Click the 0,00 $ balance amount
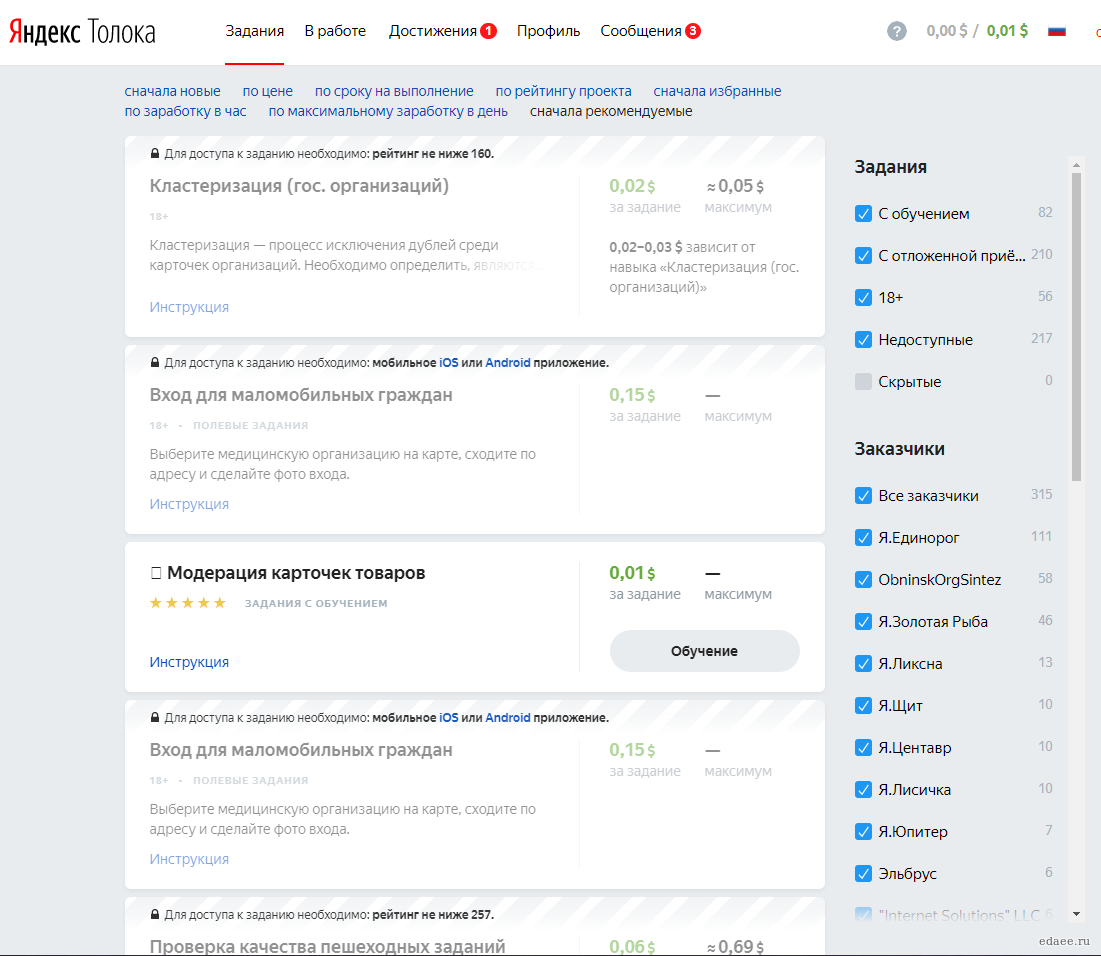 [x=947, y=31]
